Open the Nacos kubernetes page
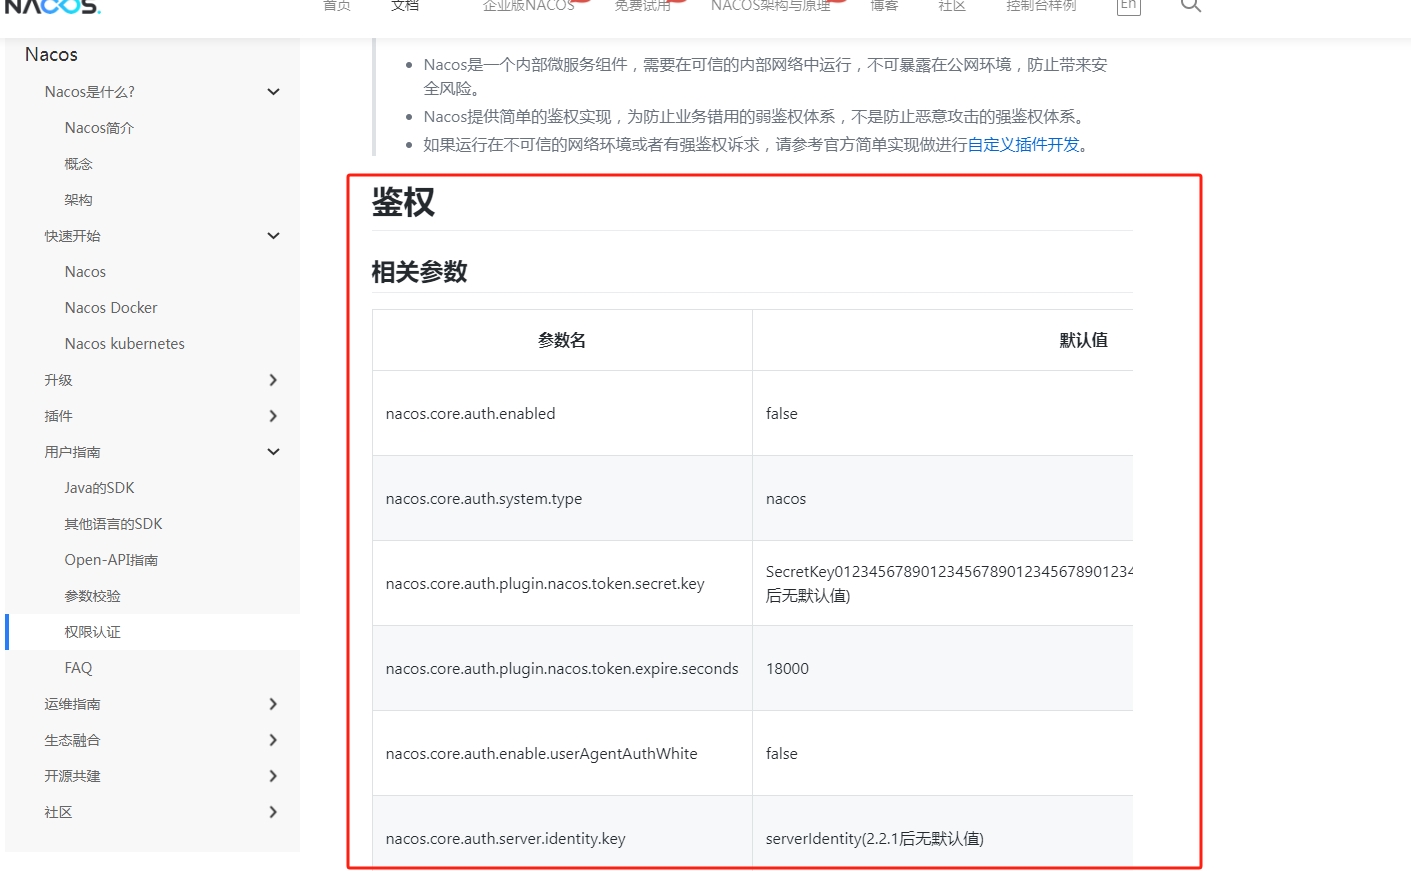The width and height of the screenshot is (1411, 871). click(x=125, y=344)
